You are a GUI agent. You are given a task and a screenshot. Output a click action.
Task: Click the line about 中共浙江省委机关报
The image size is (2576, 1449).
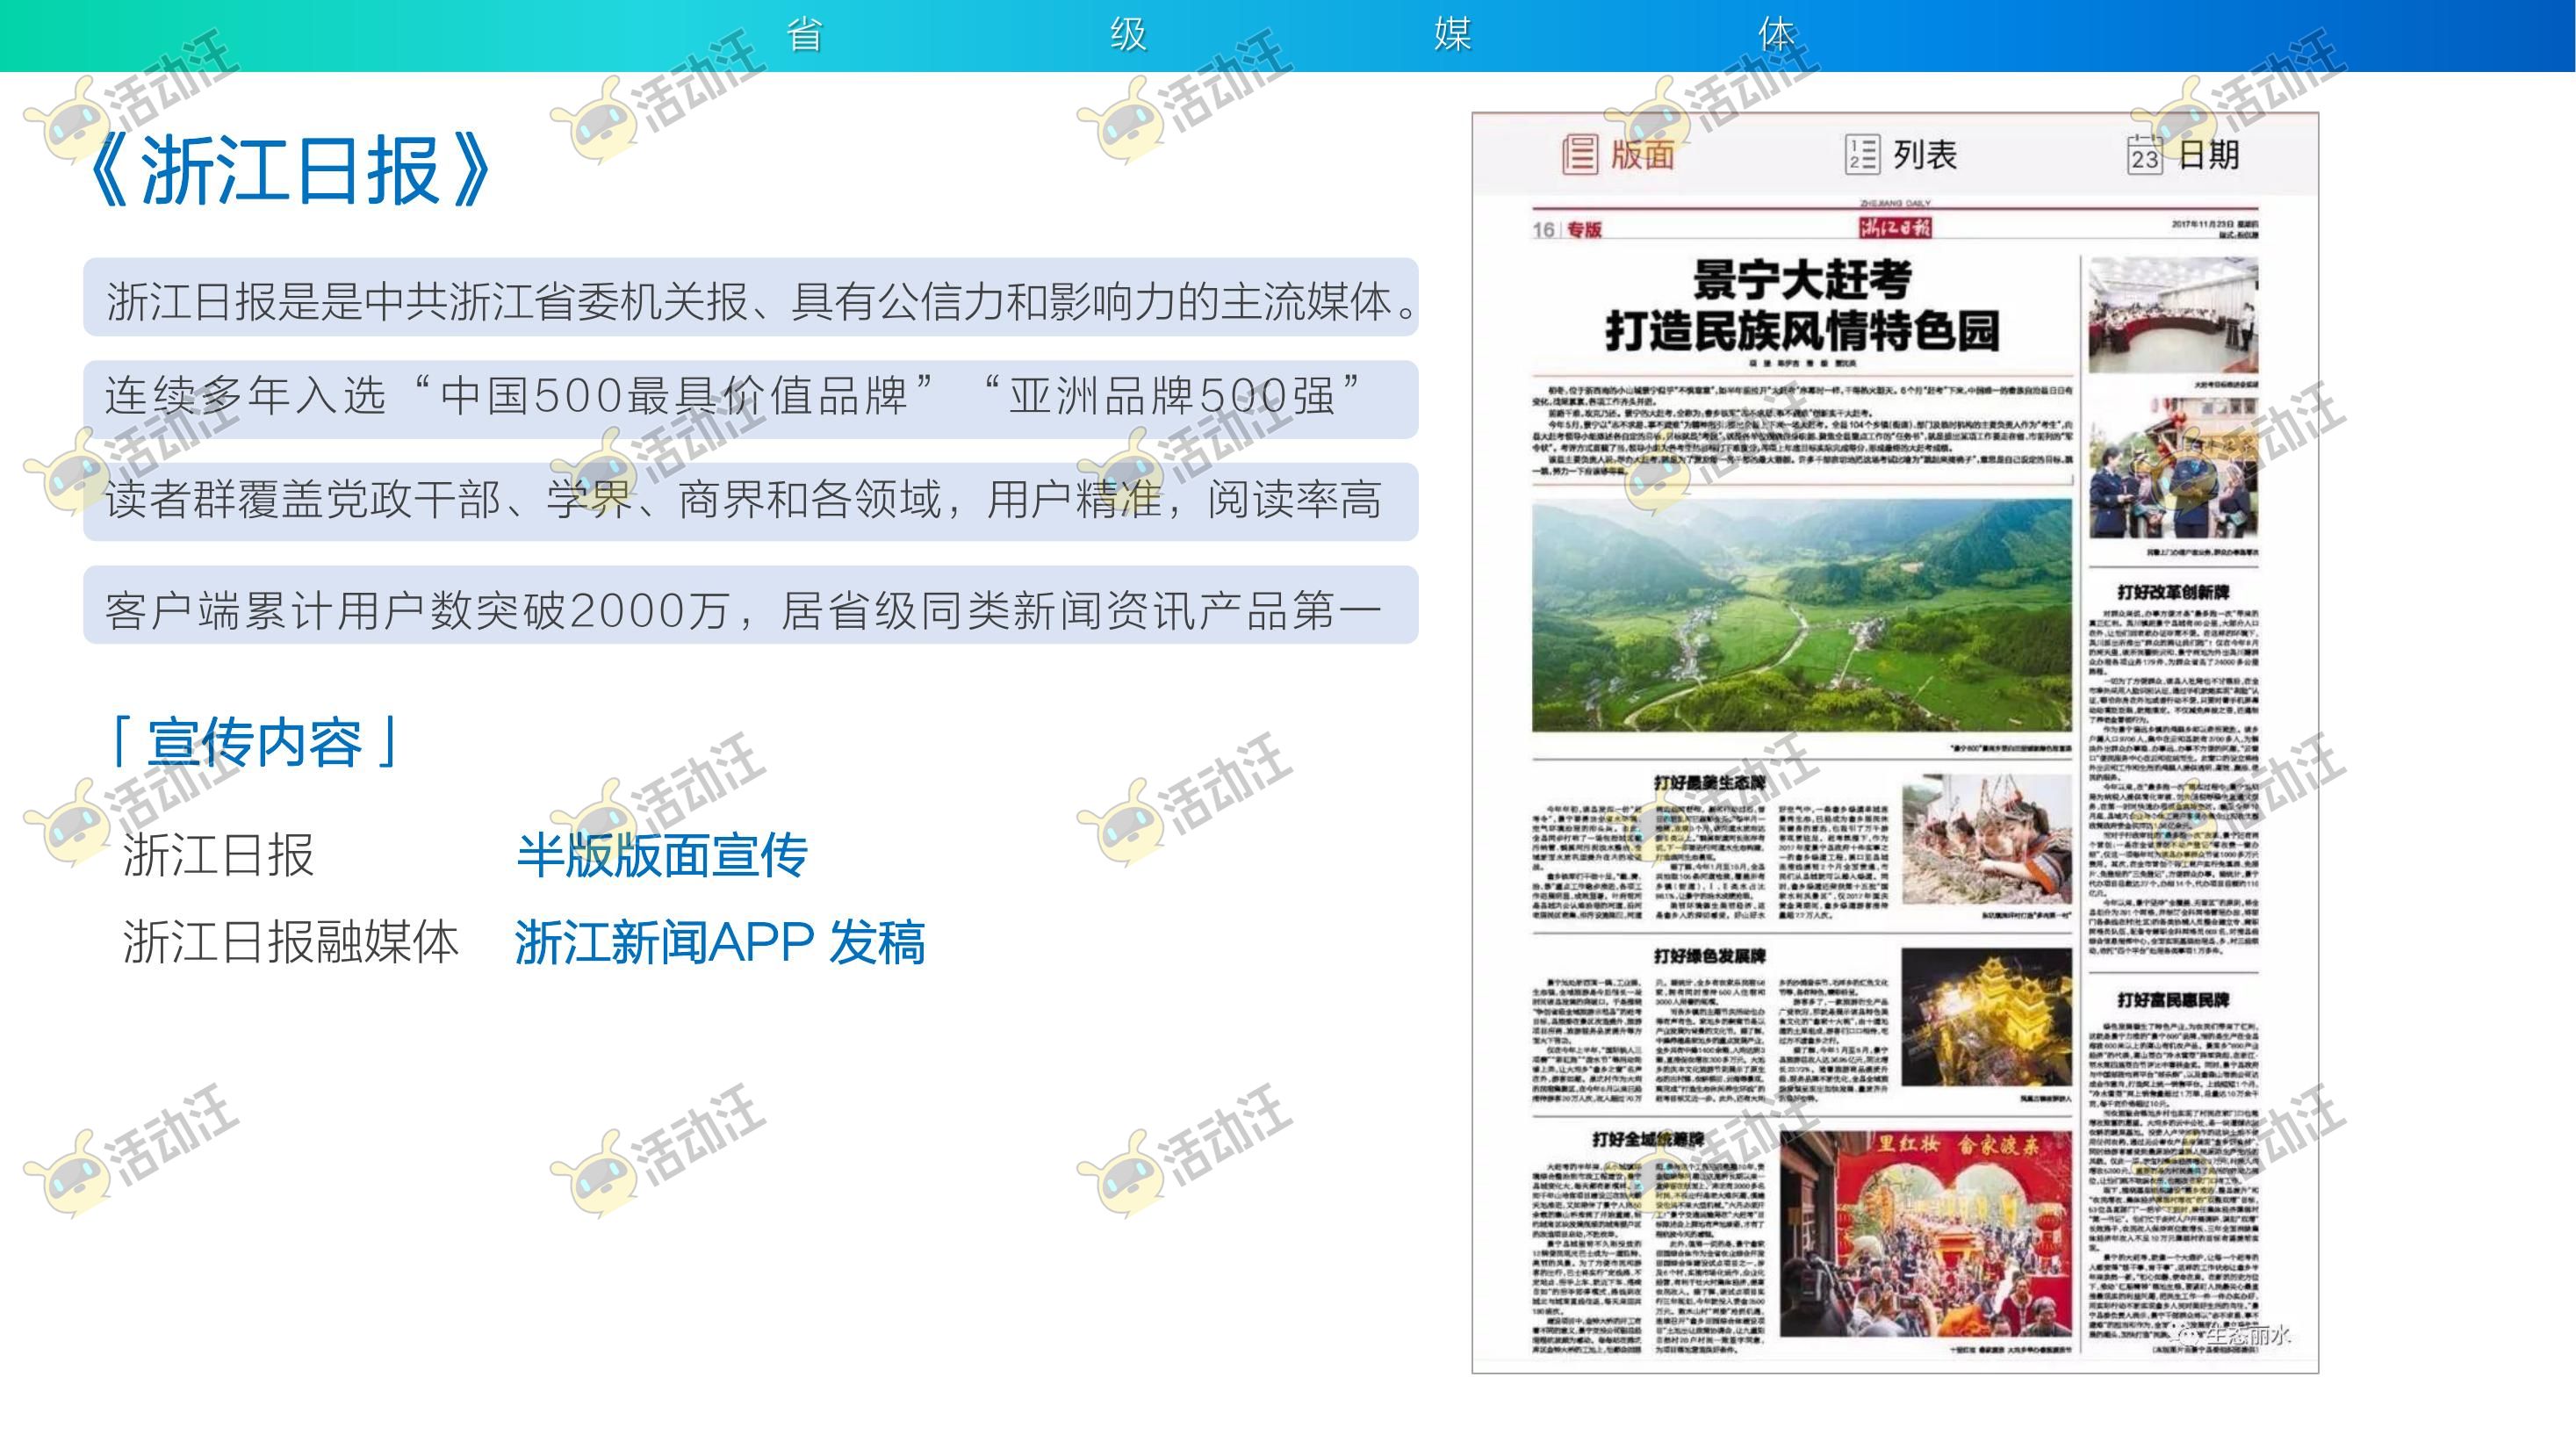(x=751, y=298)
